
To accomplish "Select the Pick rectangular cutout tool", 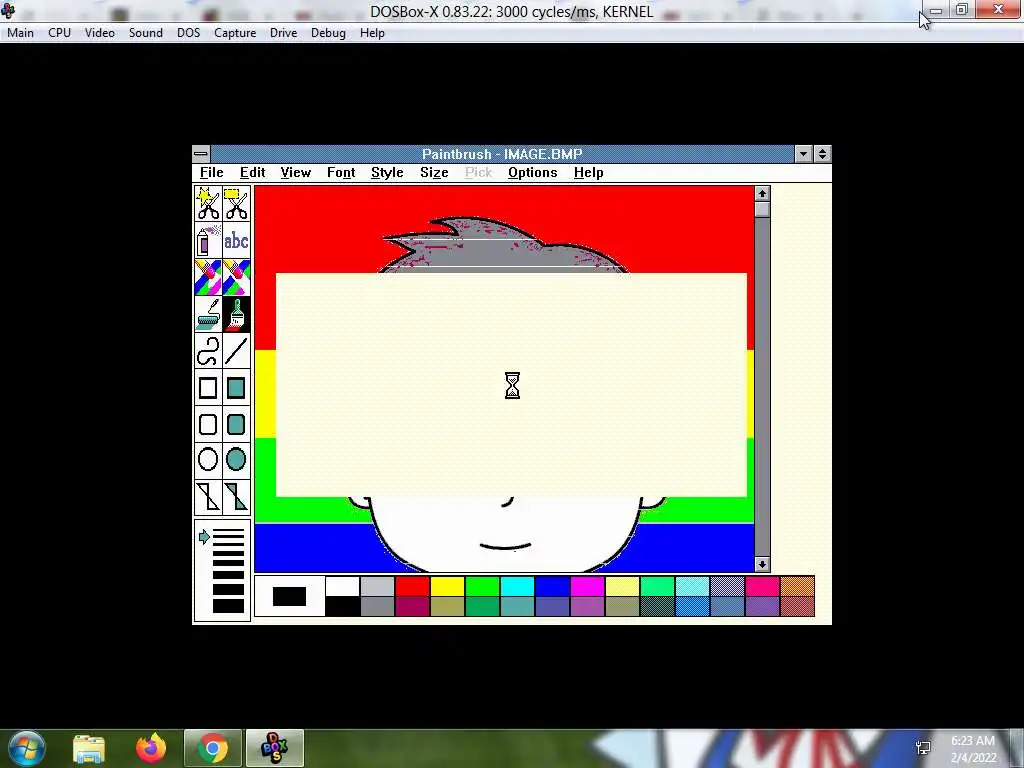I will tap(236, 204).
